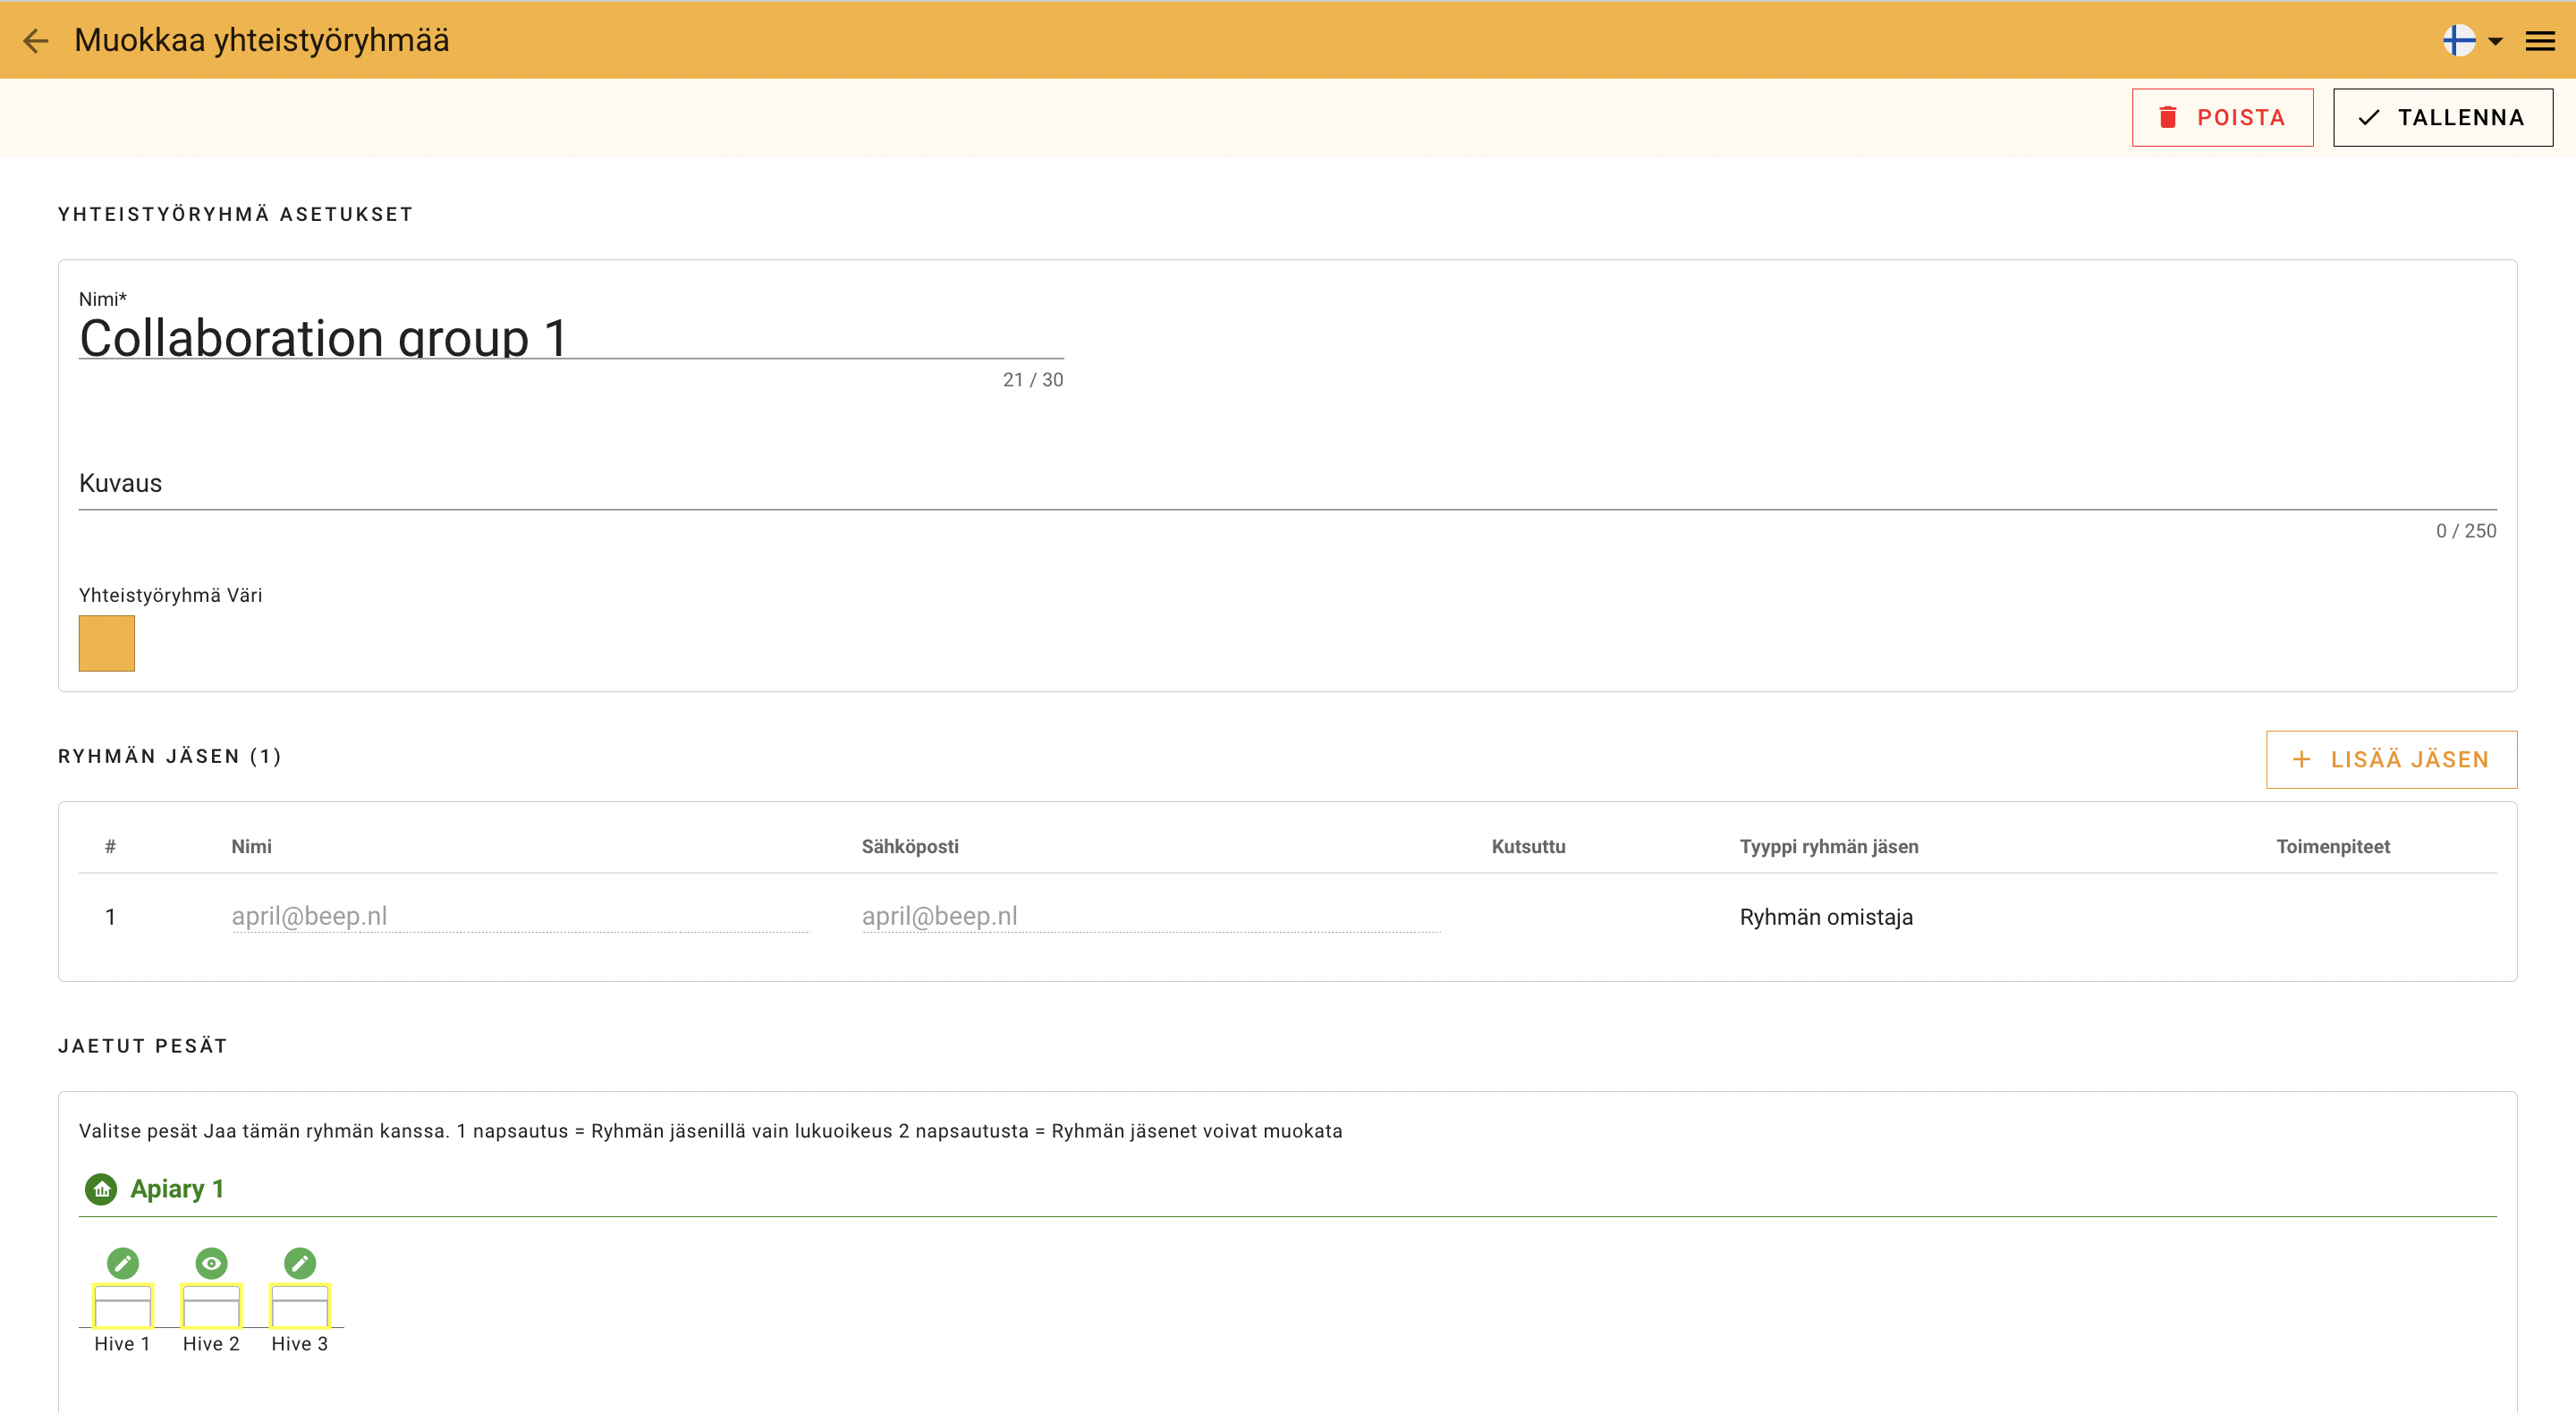
Task: Click the edit pencil badge above Hive 3
Action: [300, 1263]
